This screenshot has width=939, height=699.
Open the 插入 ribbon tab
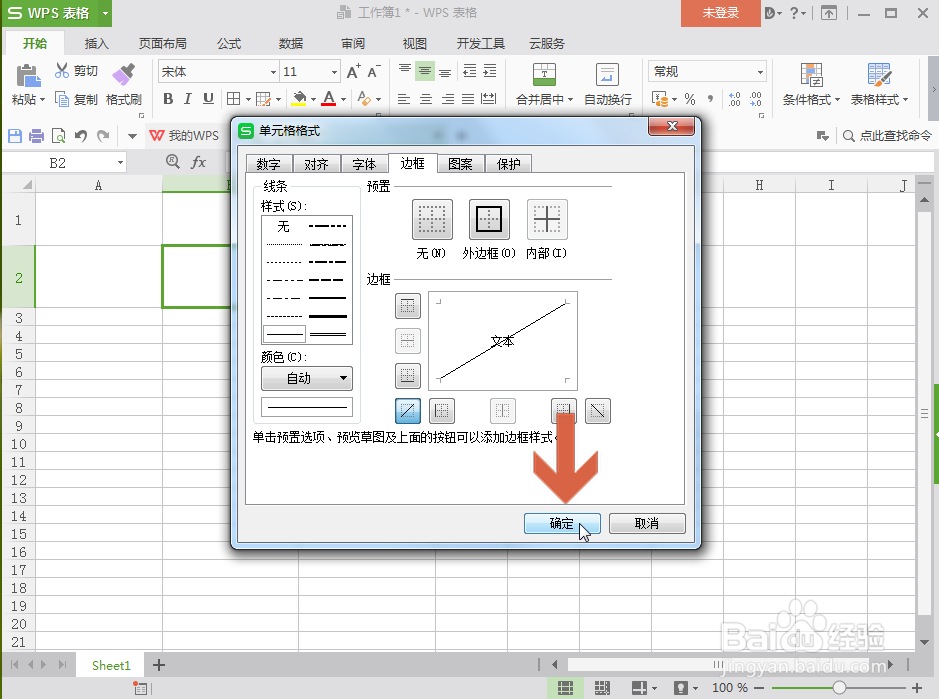coord(96,44)
